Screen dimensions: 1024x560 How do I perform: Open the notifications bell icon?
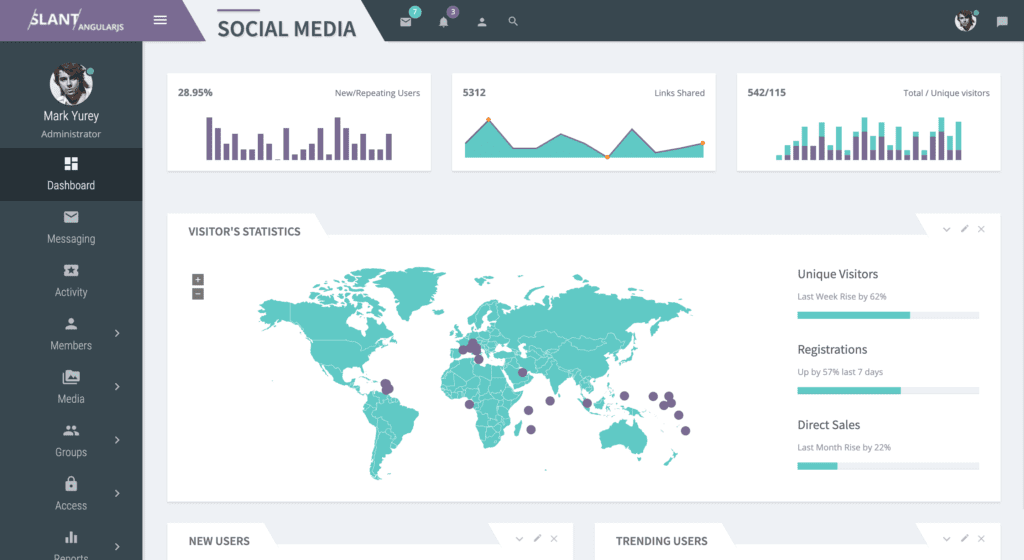[x=444, y=21]
